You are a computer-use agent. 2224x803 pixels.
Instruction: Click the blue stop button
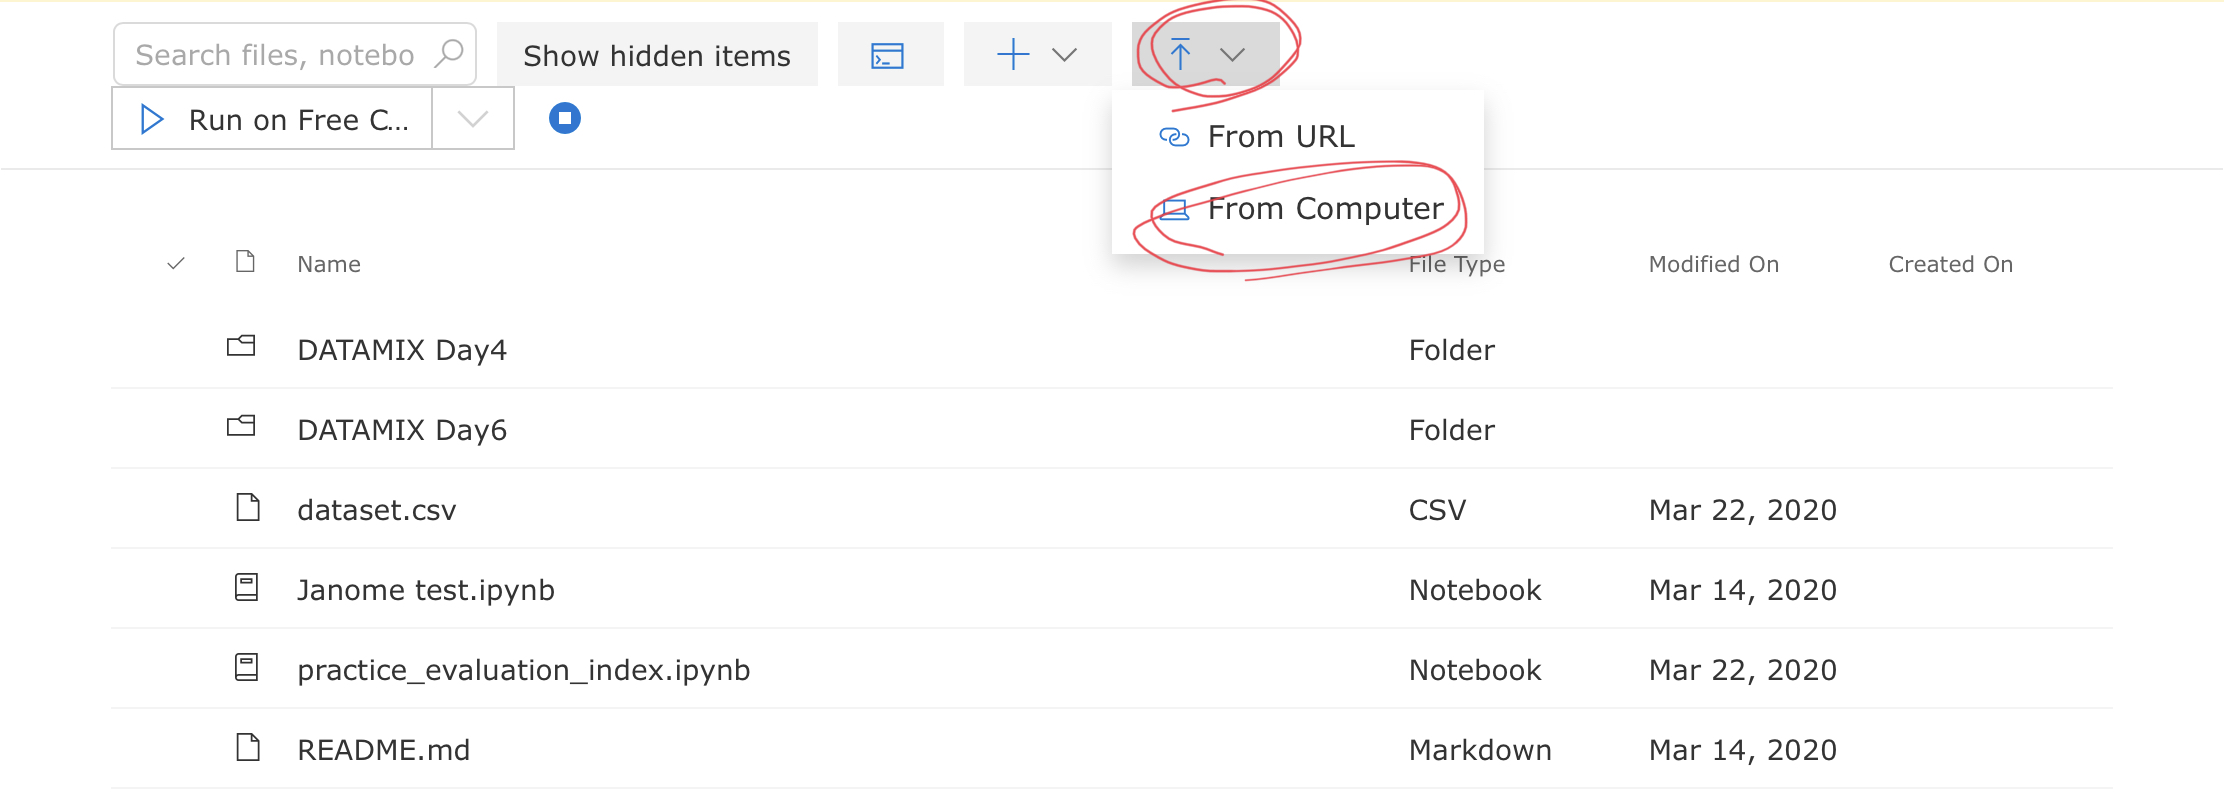tap(565, 118)
